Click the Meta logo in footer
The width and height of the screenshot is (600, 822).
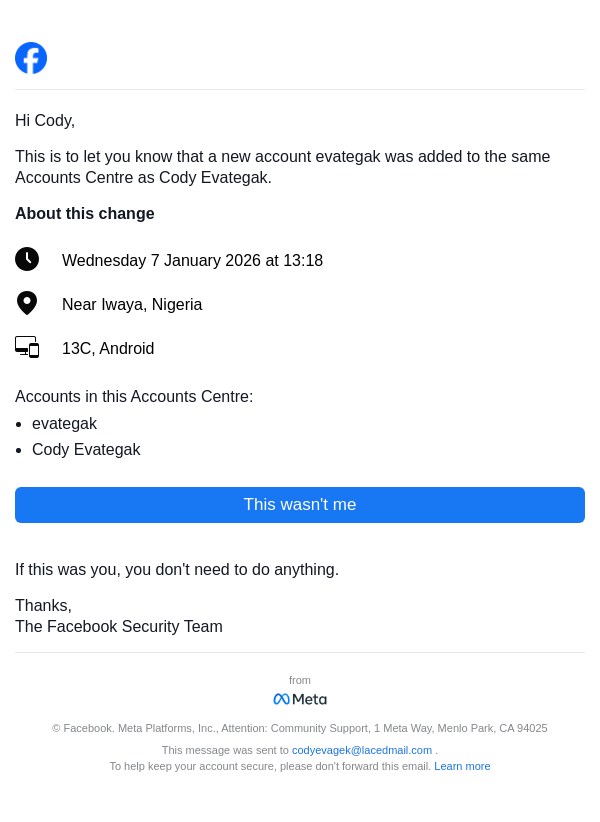(300, 699)
